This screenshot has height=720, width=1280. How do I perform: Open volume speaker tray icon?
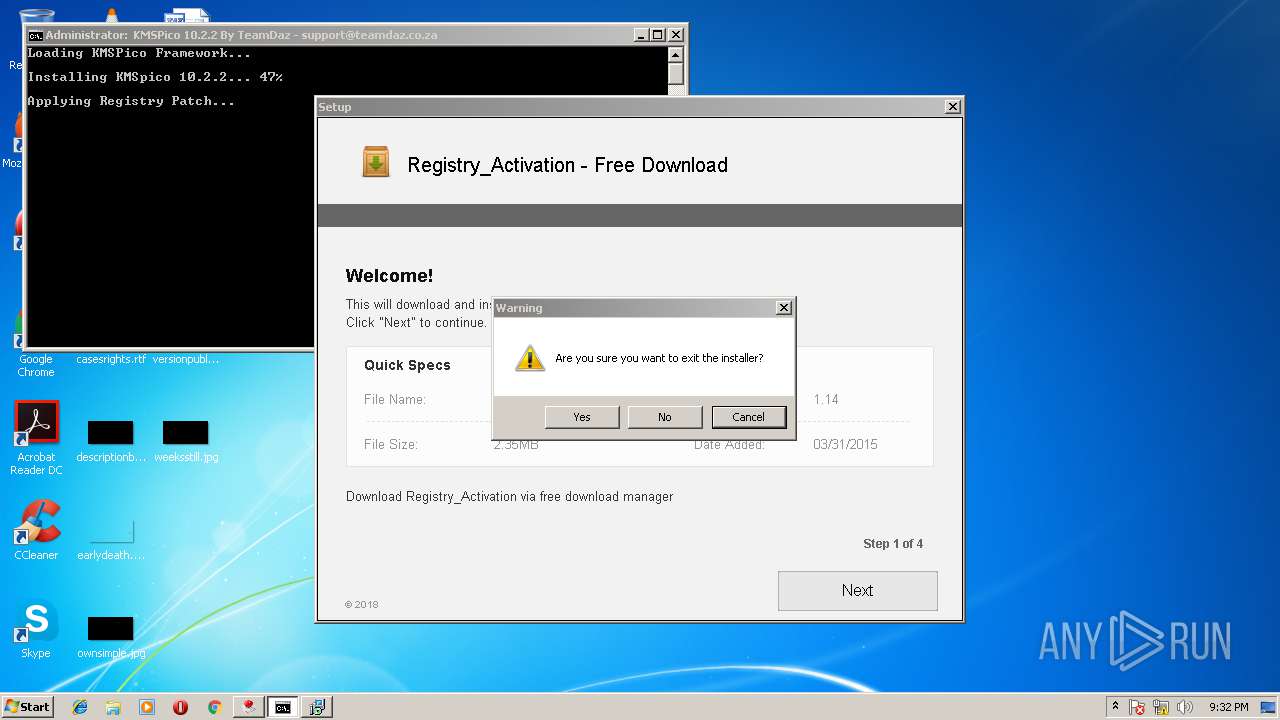pos(1184,707)
